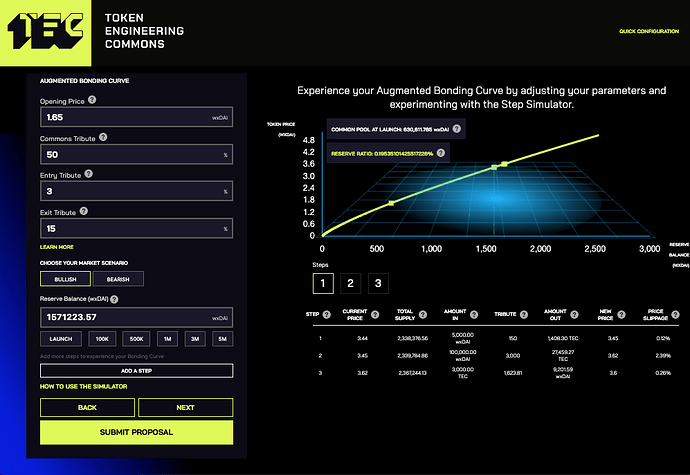Open Quick Configuration link
Screen dimensions: 690x475
pyautogui.click(x=649, y=31)
